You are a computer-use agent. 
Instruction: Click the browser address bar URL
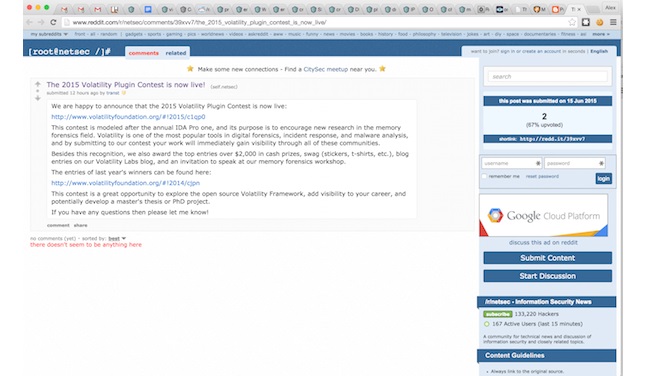199,22
